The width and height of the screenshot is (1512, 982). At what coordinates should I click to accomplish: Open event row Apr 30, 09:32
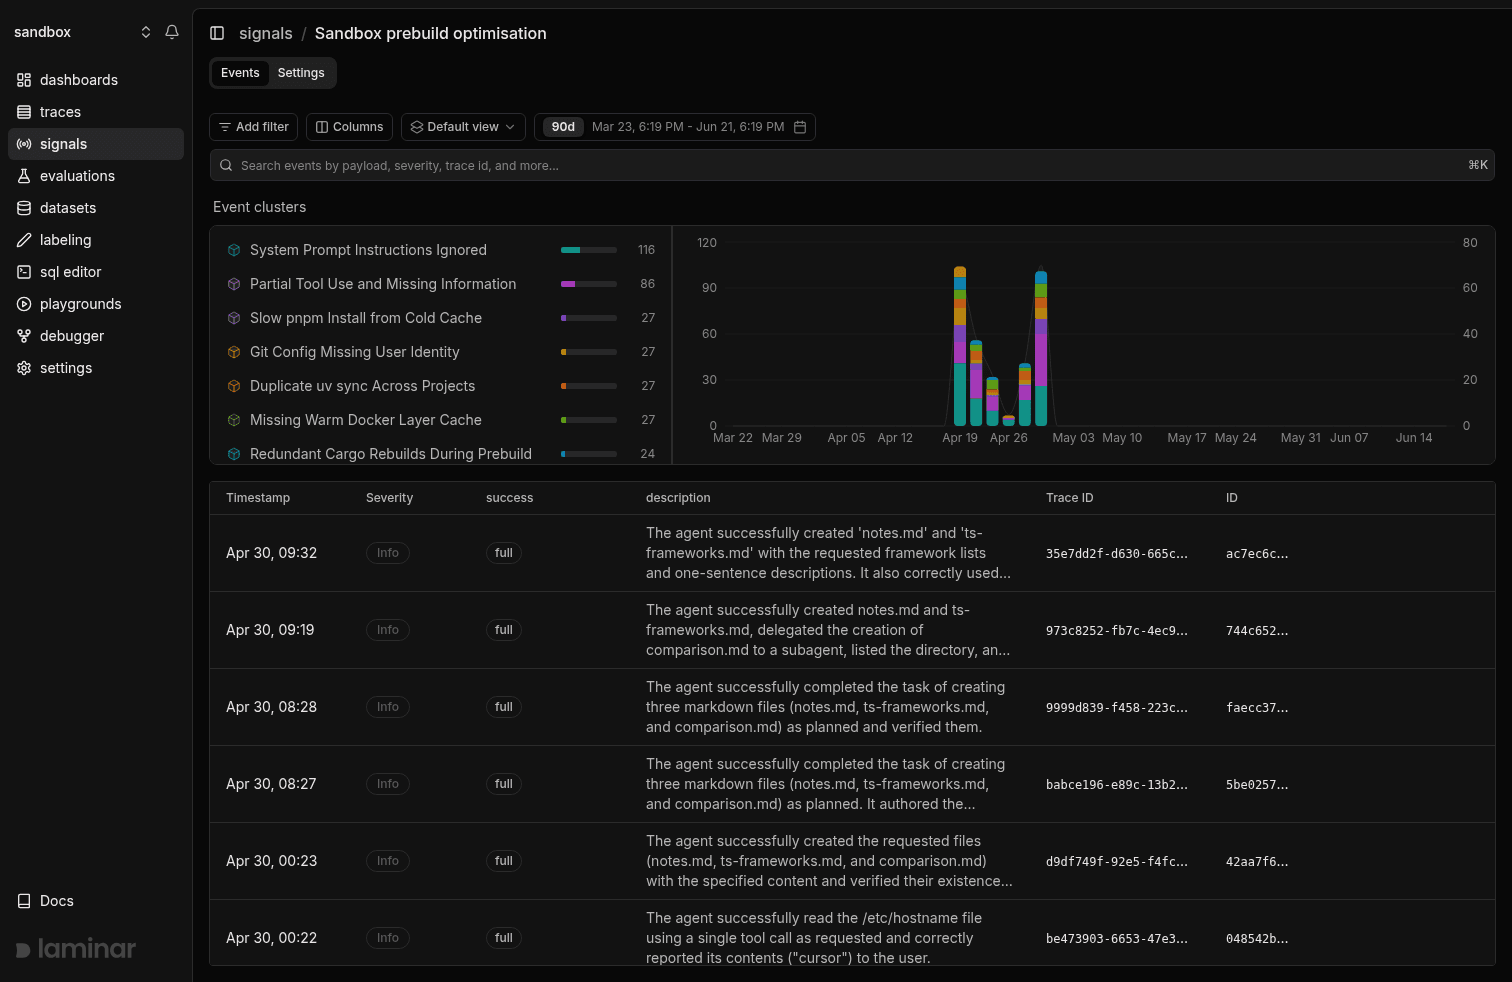(852, 553)
